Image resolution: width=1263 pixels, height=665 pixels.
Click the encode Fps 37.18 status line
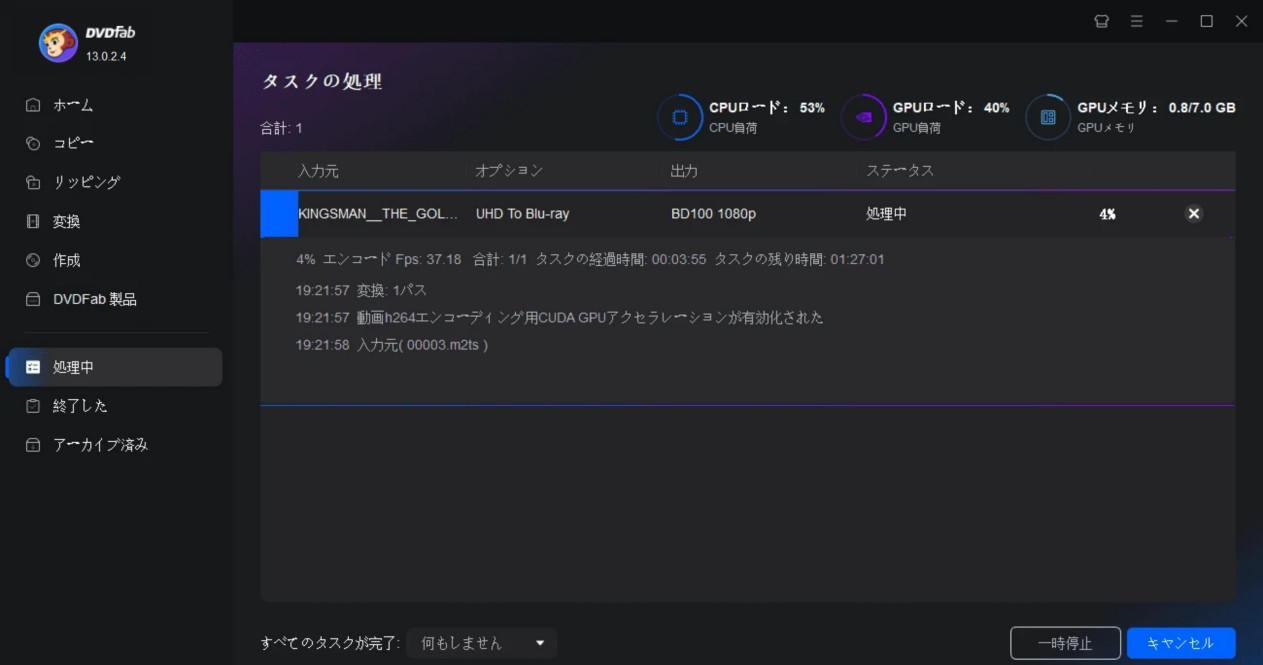click(x=590, y=259)
